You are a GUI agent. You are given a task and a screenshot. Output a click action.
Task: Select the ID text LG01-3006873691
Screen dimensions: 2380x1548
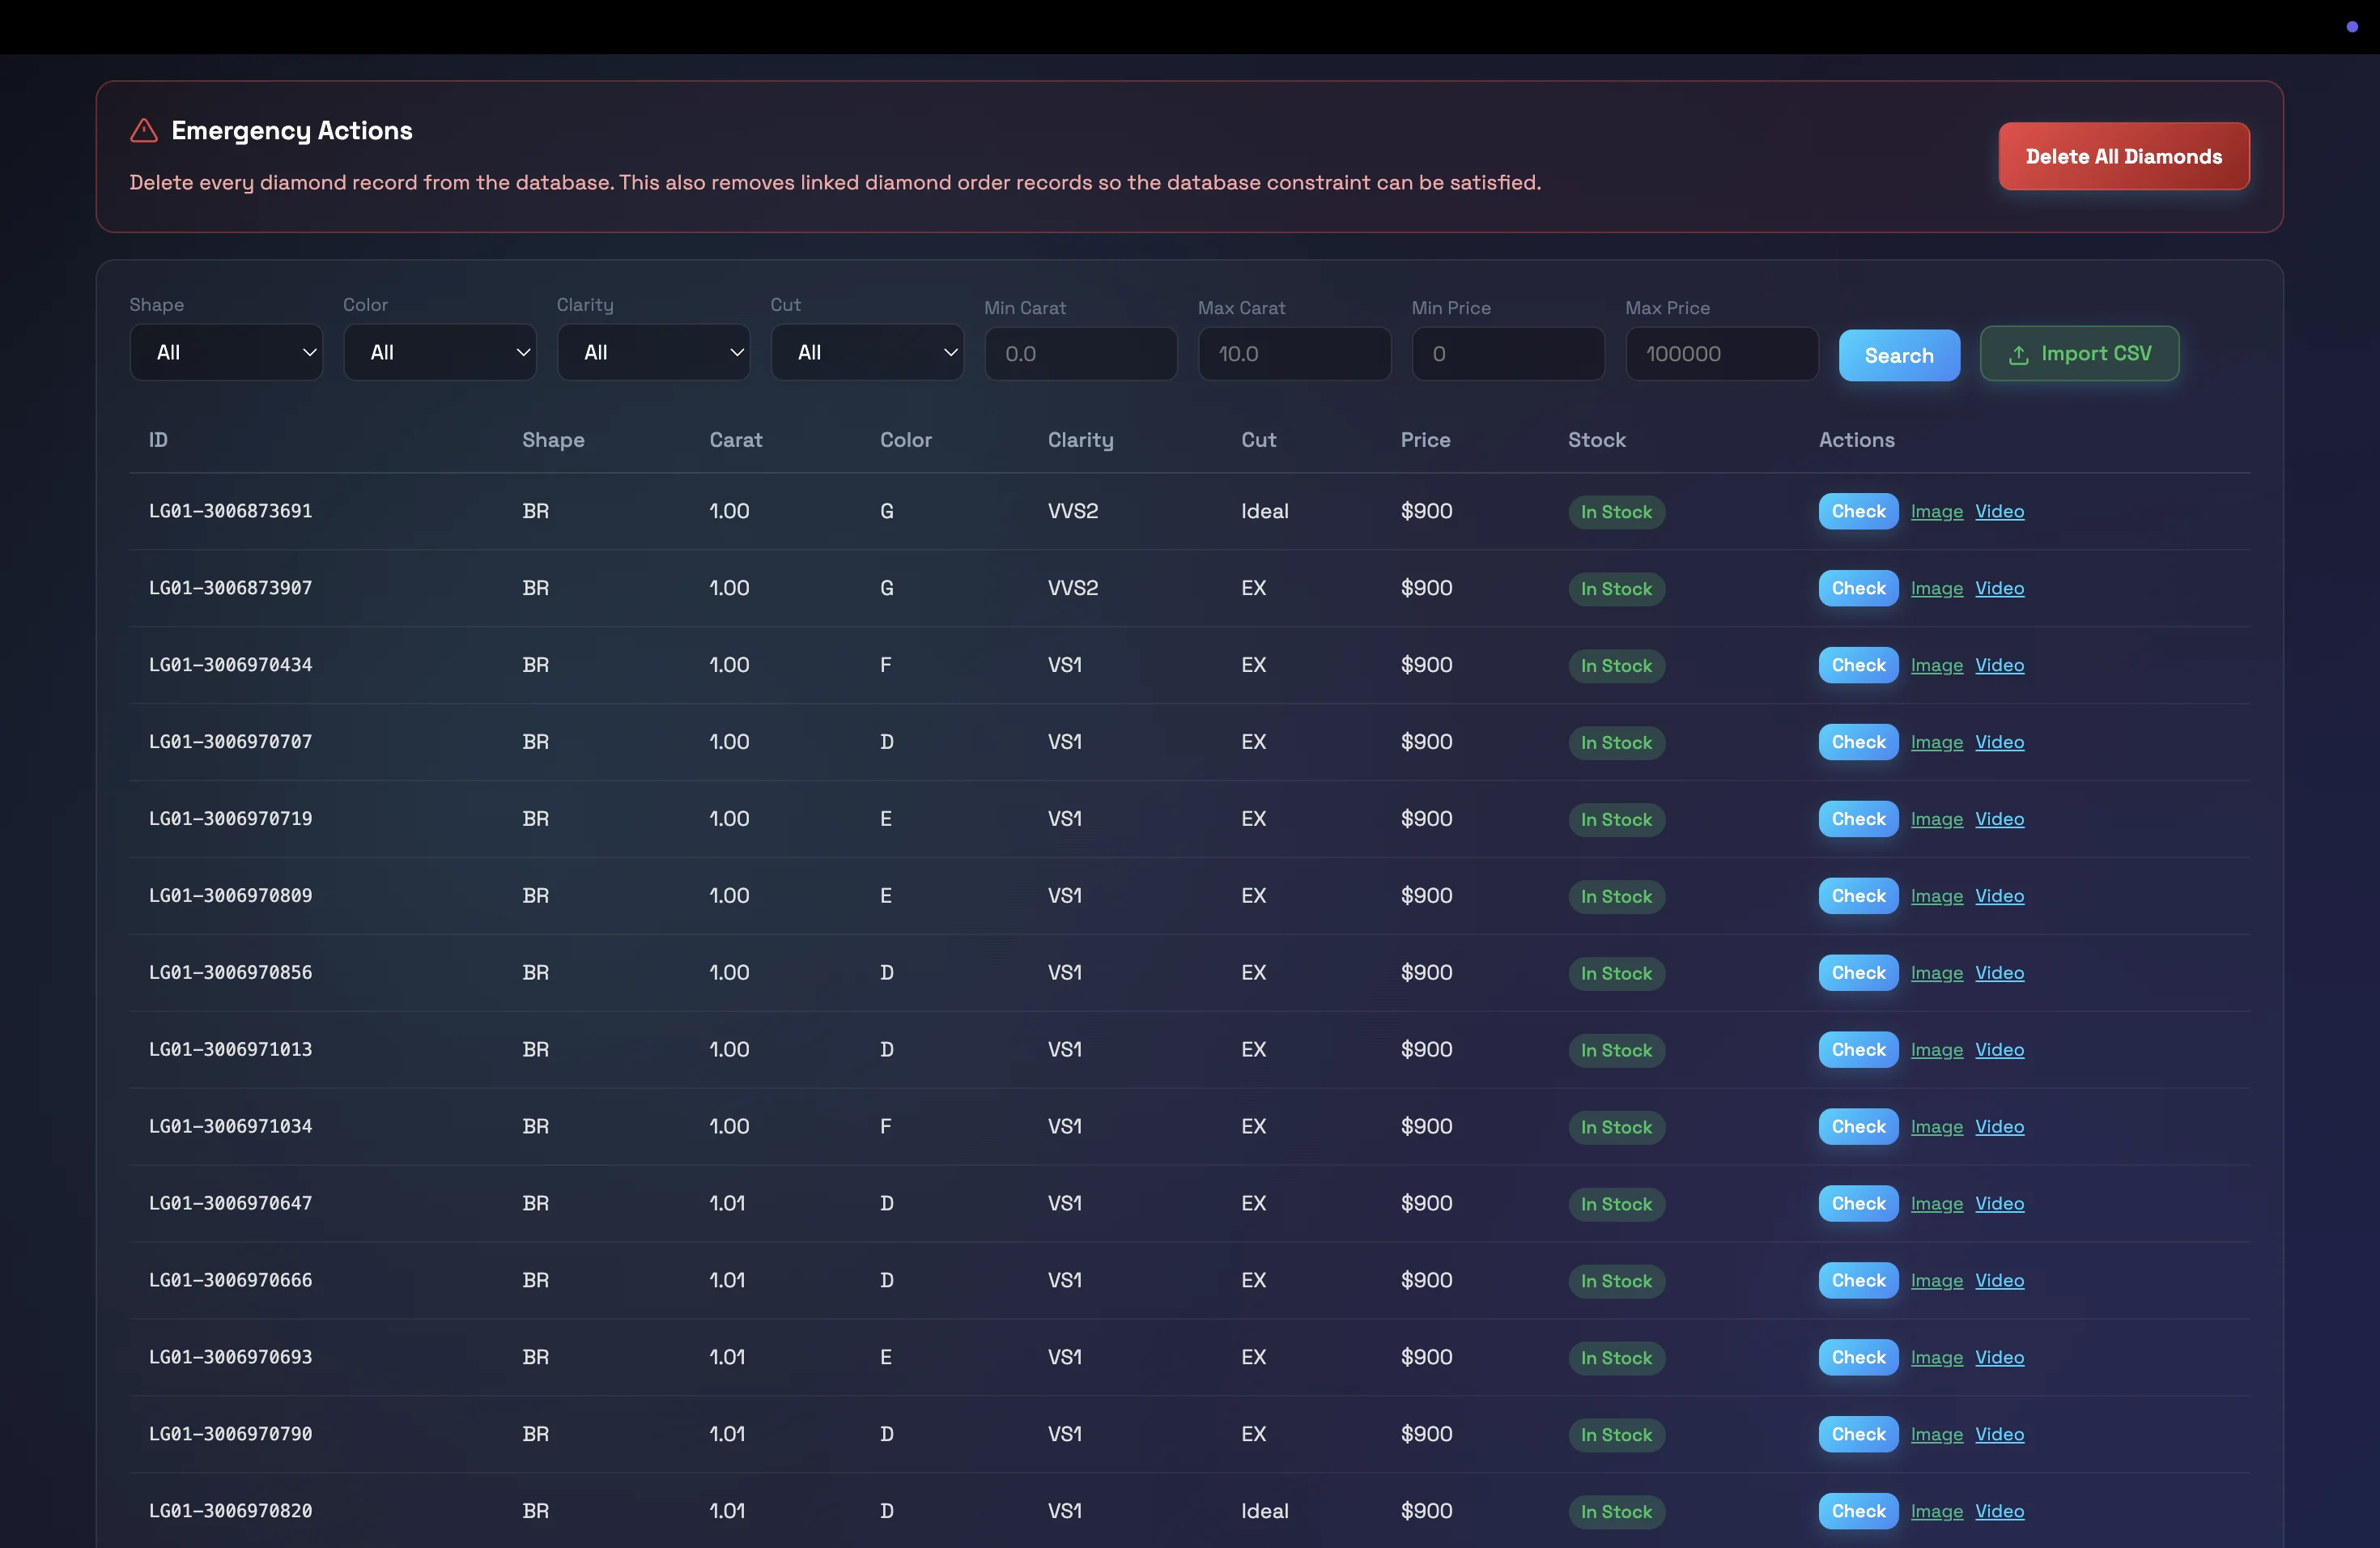coord(231,511)
